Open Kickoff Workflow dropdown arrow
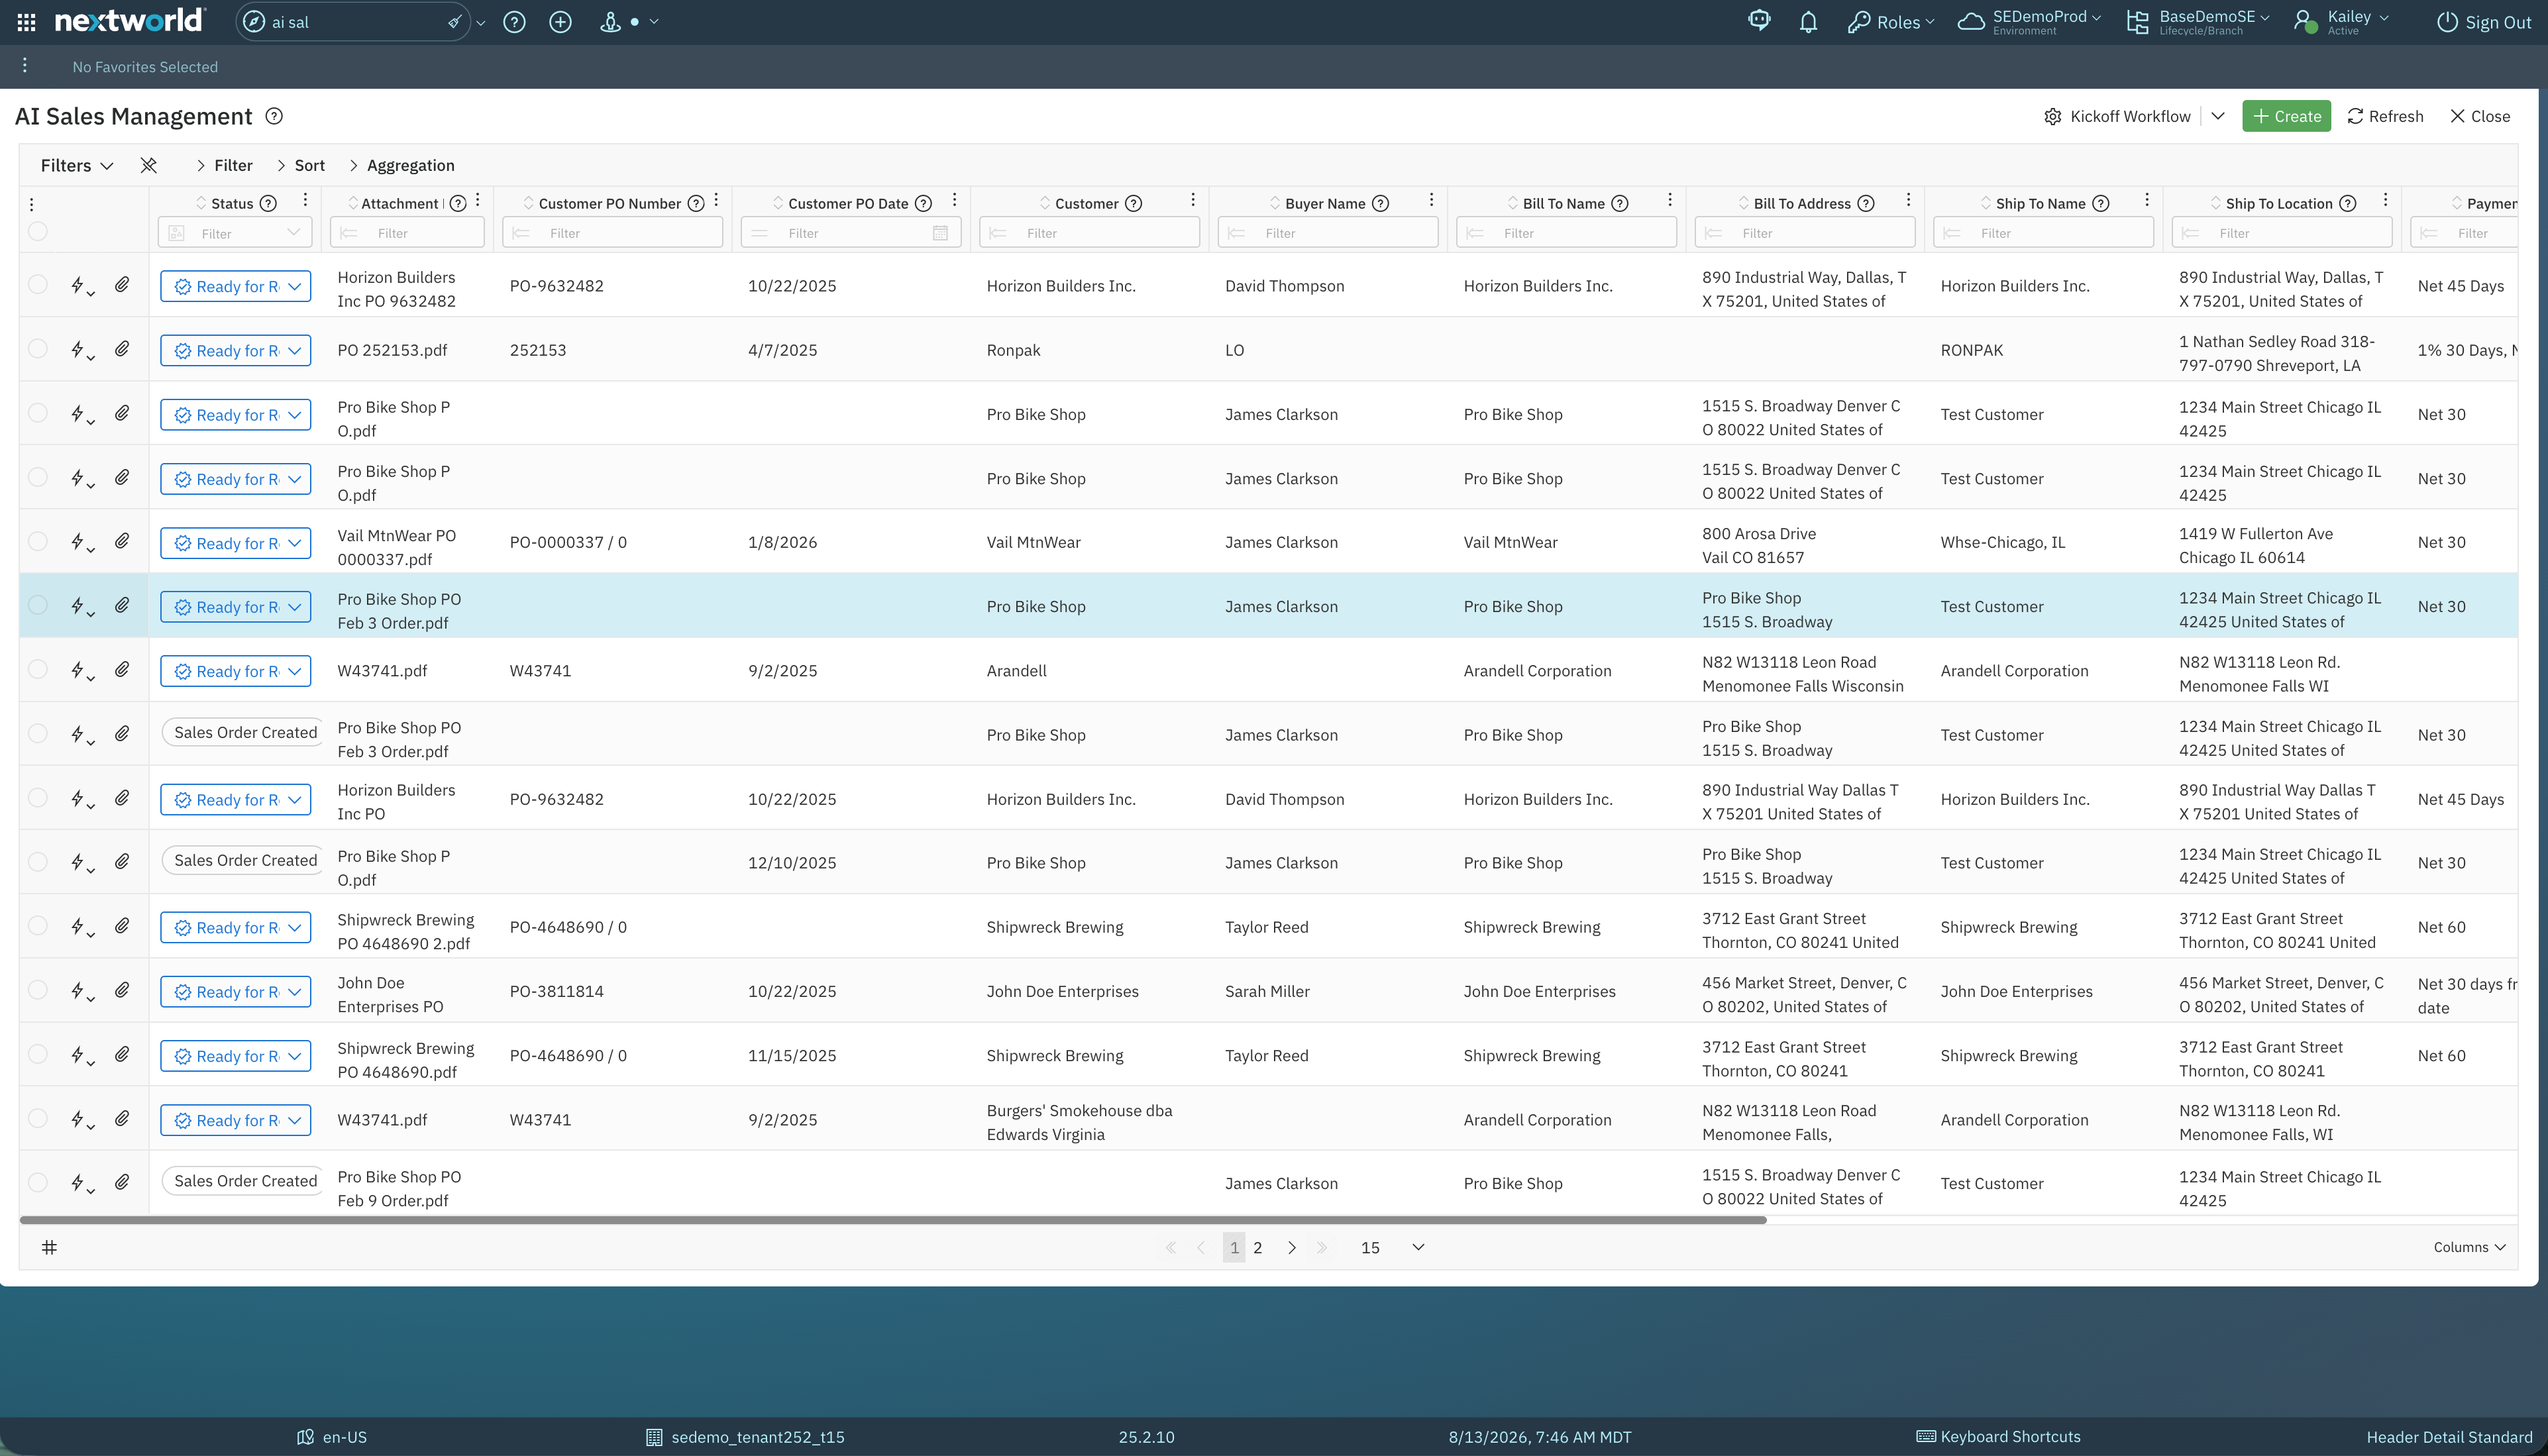 coord(2218,116)
